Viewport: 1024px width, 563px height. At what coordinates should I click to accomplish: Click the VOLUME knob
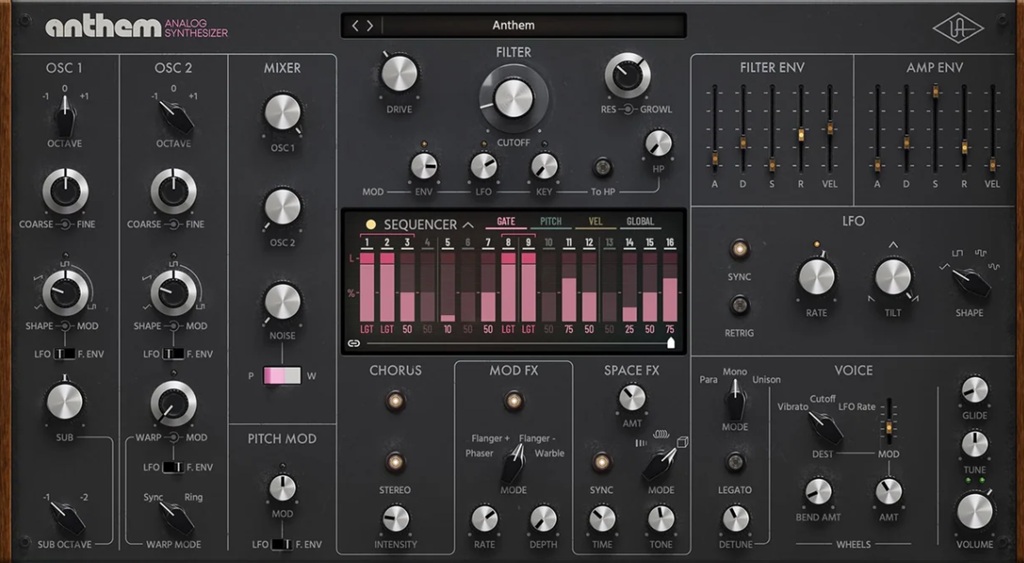point(974,511)
